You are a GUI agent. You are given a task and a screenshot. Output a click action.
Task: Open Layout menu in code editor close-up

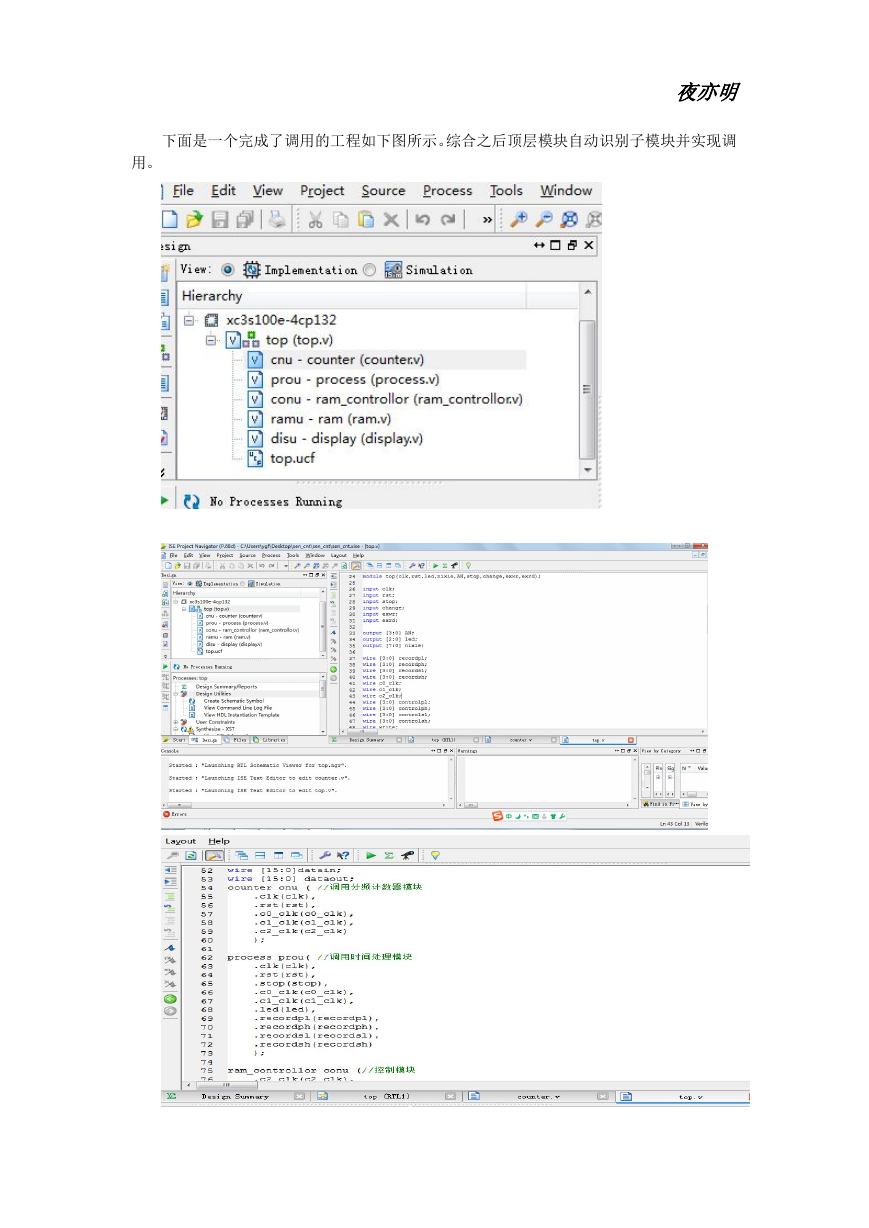pyautogui.click(x=181, y=841)
